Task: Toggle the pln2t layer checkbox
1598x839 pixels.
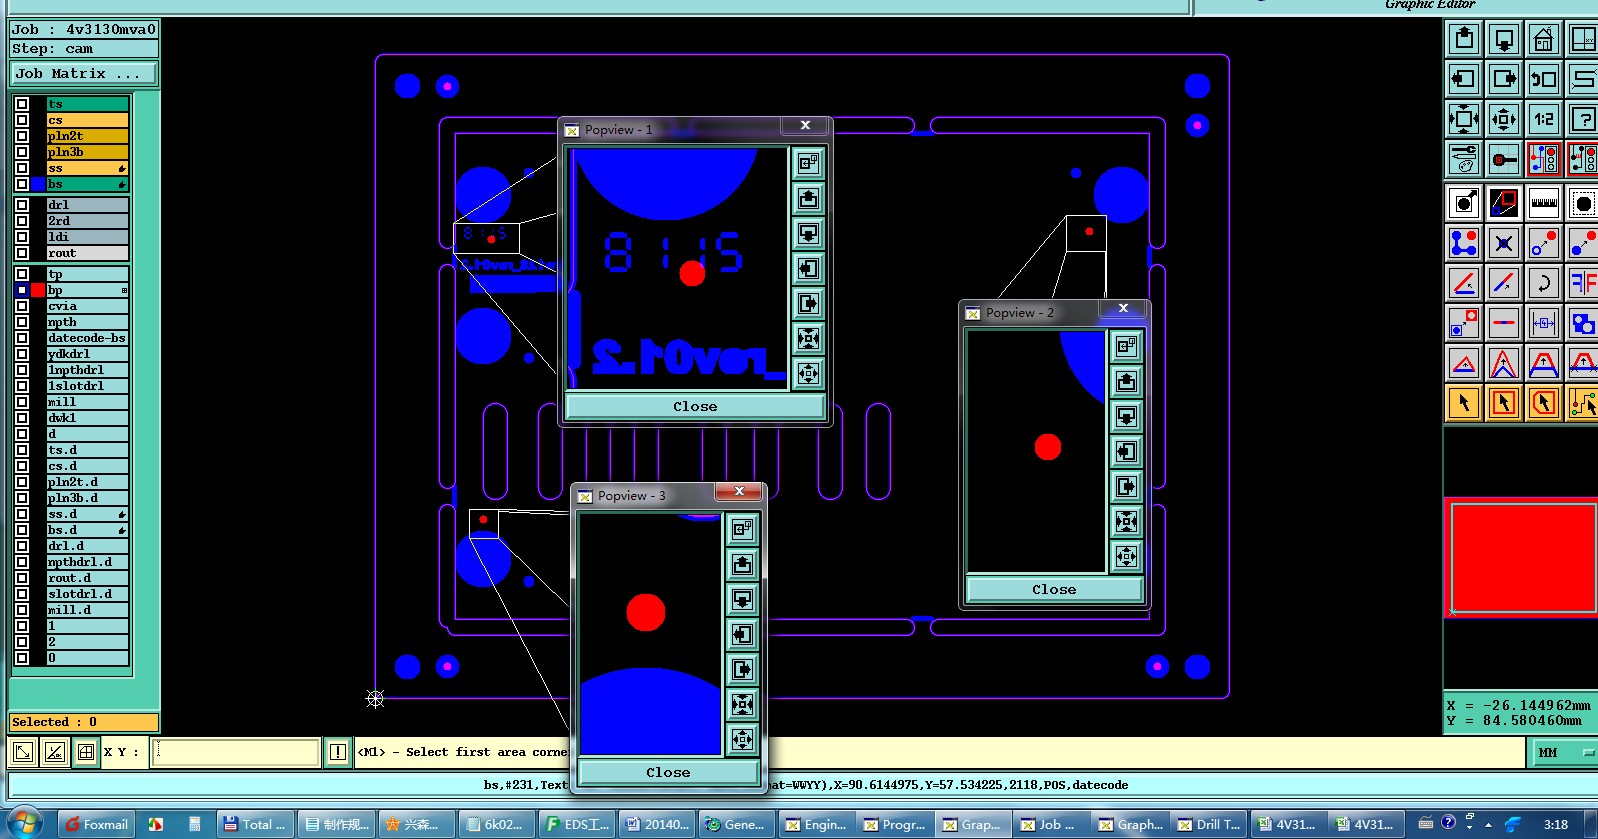Action: pyautogui.click(x=22, y=136)
